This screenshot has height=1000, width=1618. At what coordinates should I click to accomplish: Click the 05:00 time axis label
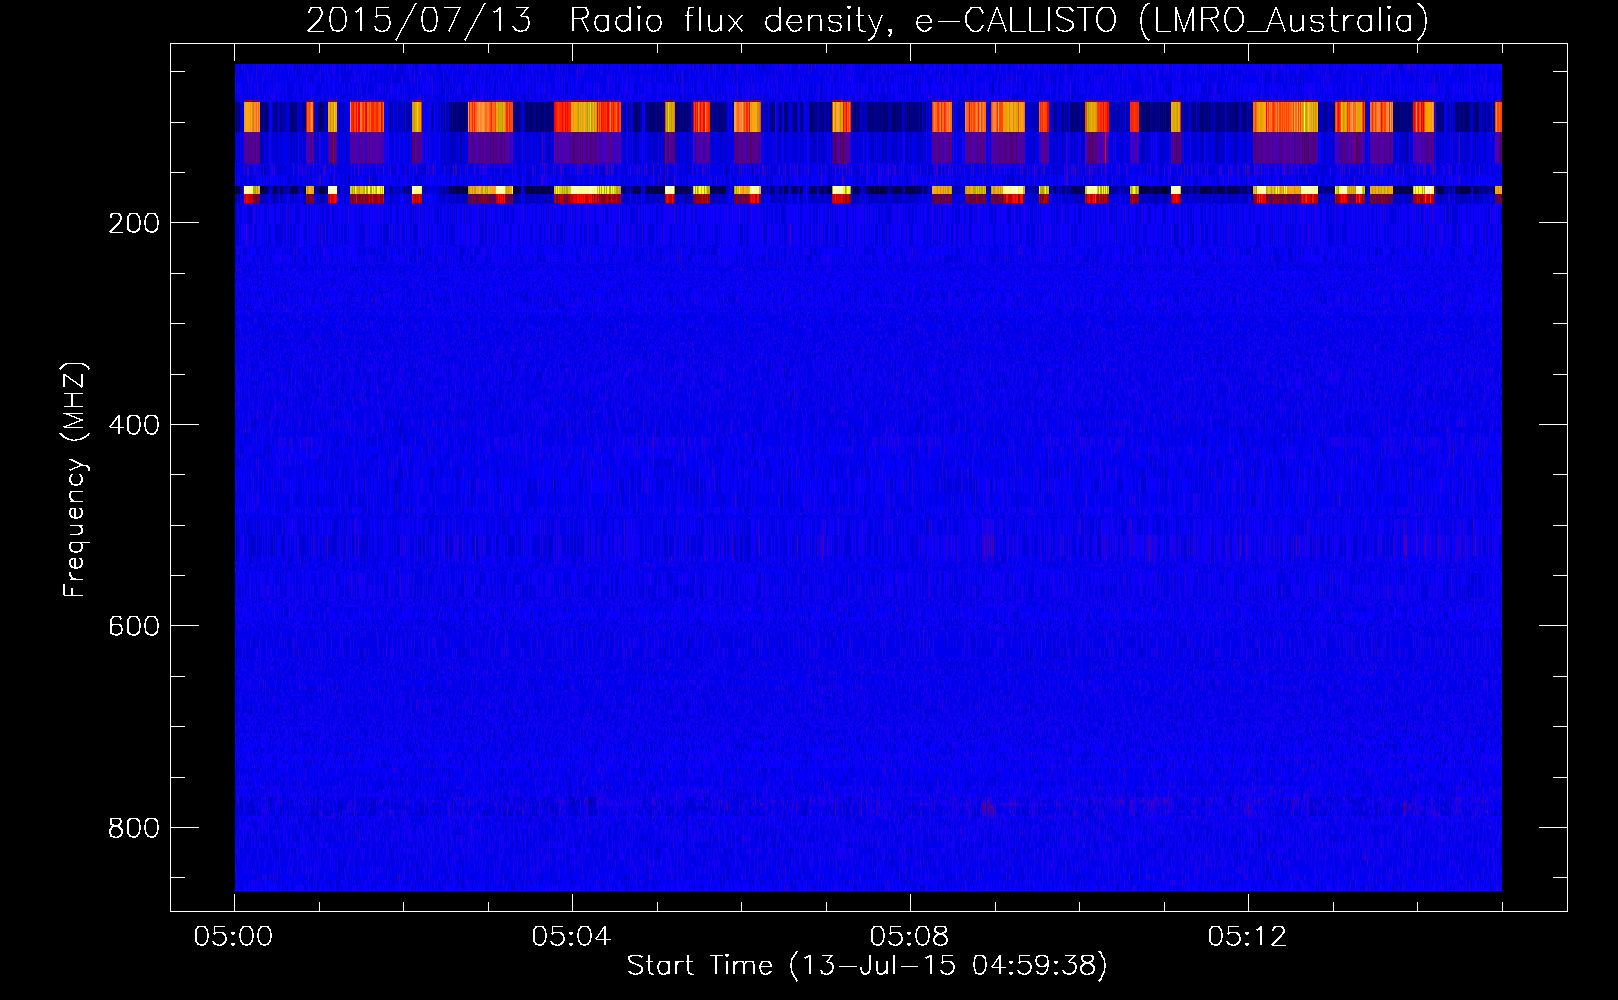pyautogui.click(x=234, y=936)
